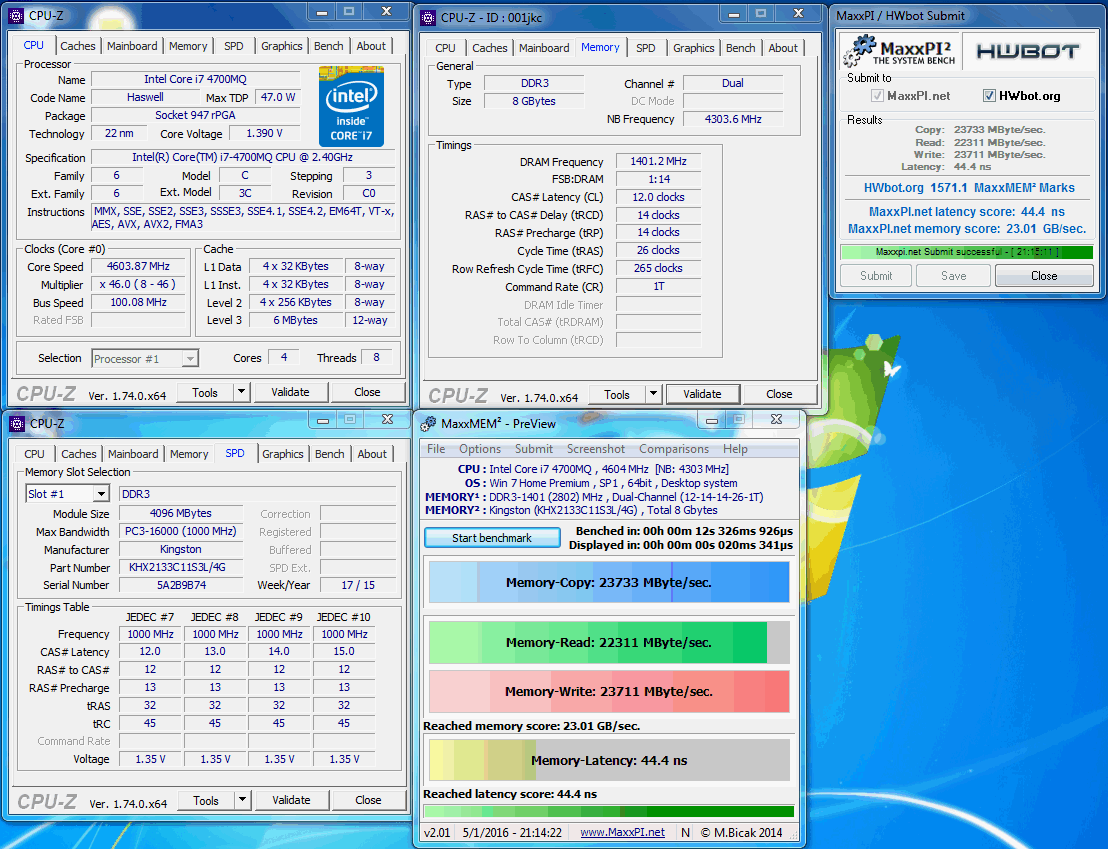Click Close button in CPU-Z ID 001jkc window

[779, 394]
